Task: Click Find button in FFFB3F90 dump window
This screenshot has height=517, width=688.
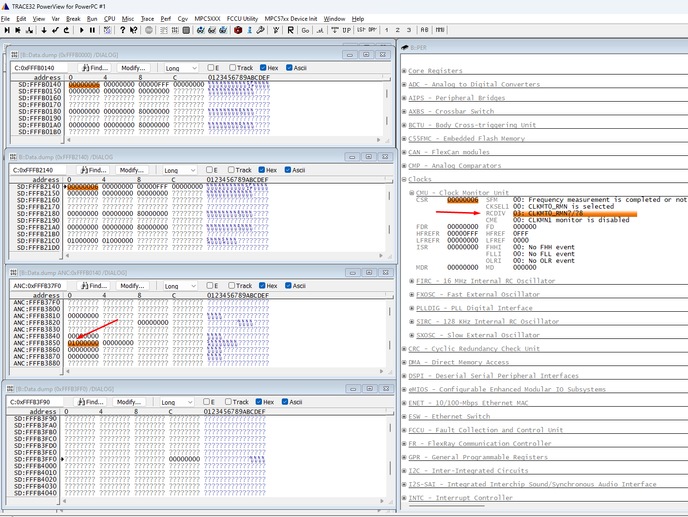Action: coord(90,402)
